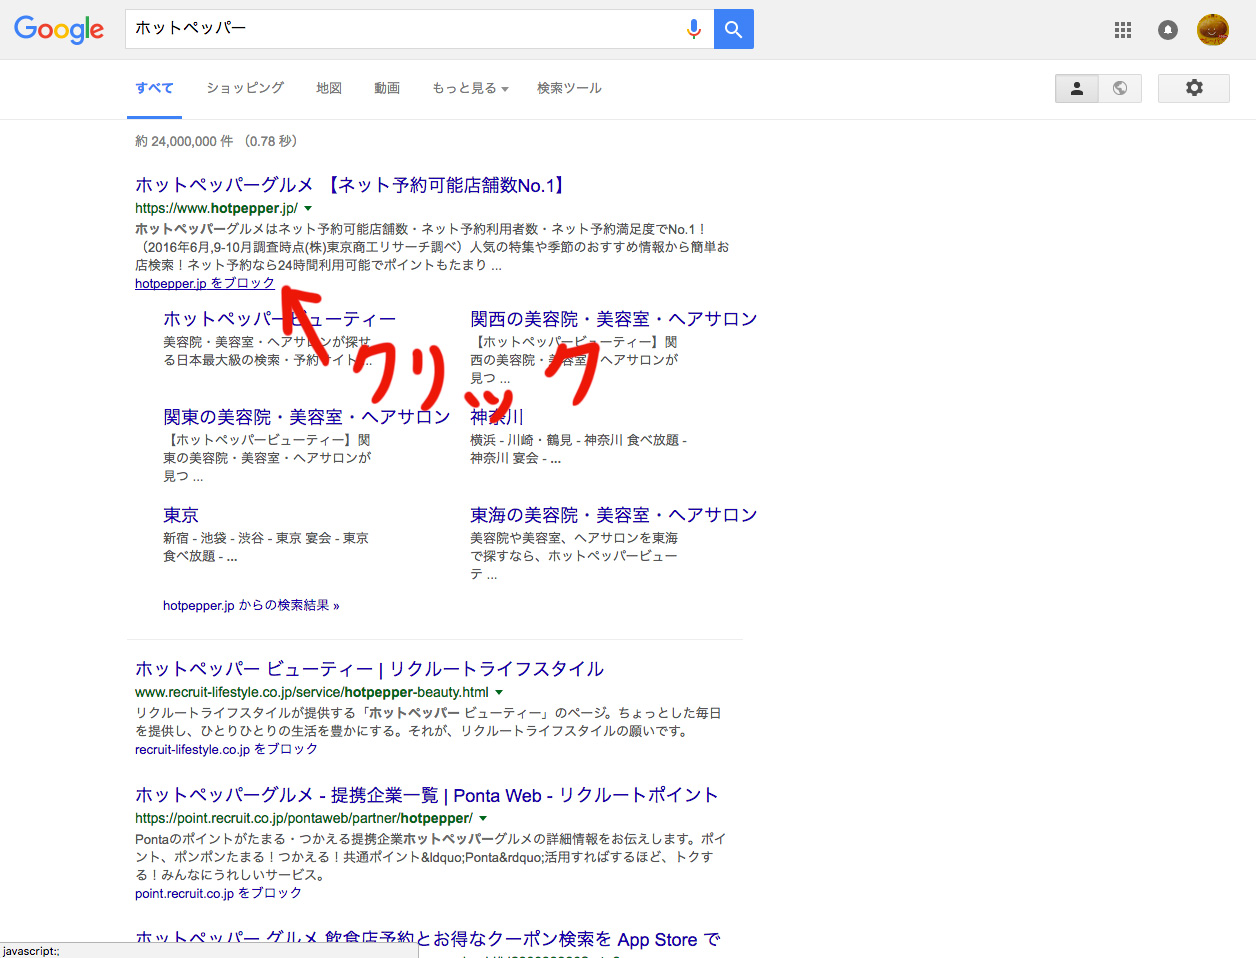Click the 約 24,000,000 件 result count

[184, 141]
